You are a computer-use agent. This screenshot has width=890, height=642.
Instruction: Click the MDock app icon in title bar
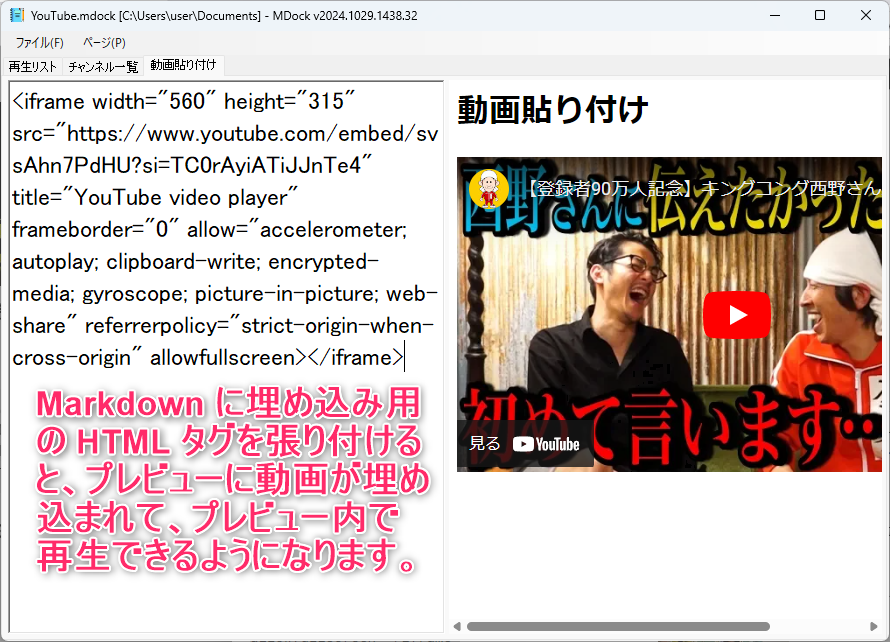pyautogui.click(x=16, y=15)
